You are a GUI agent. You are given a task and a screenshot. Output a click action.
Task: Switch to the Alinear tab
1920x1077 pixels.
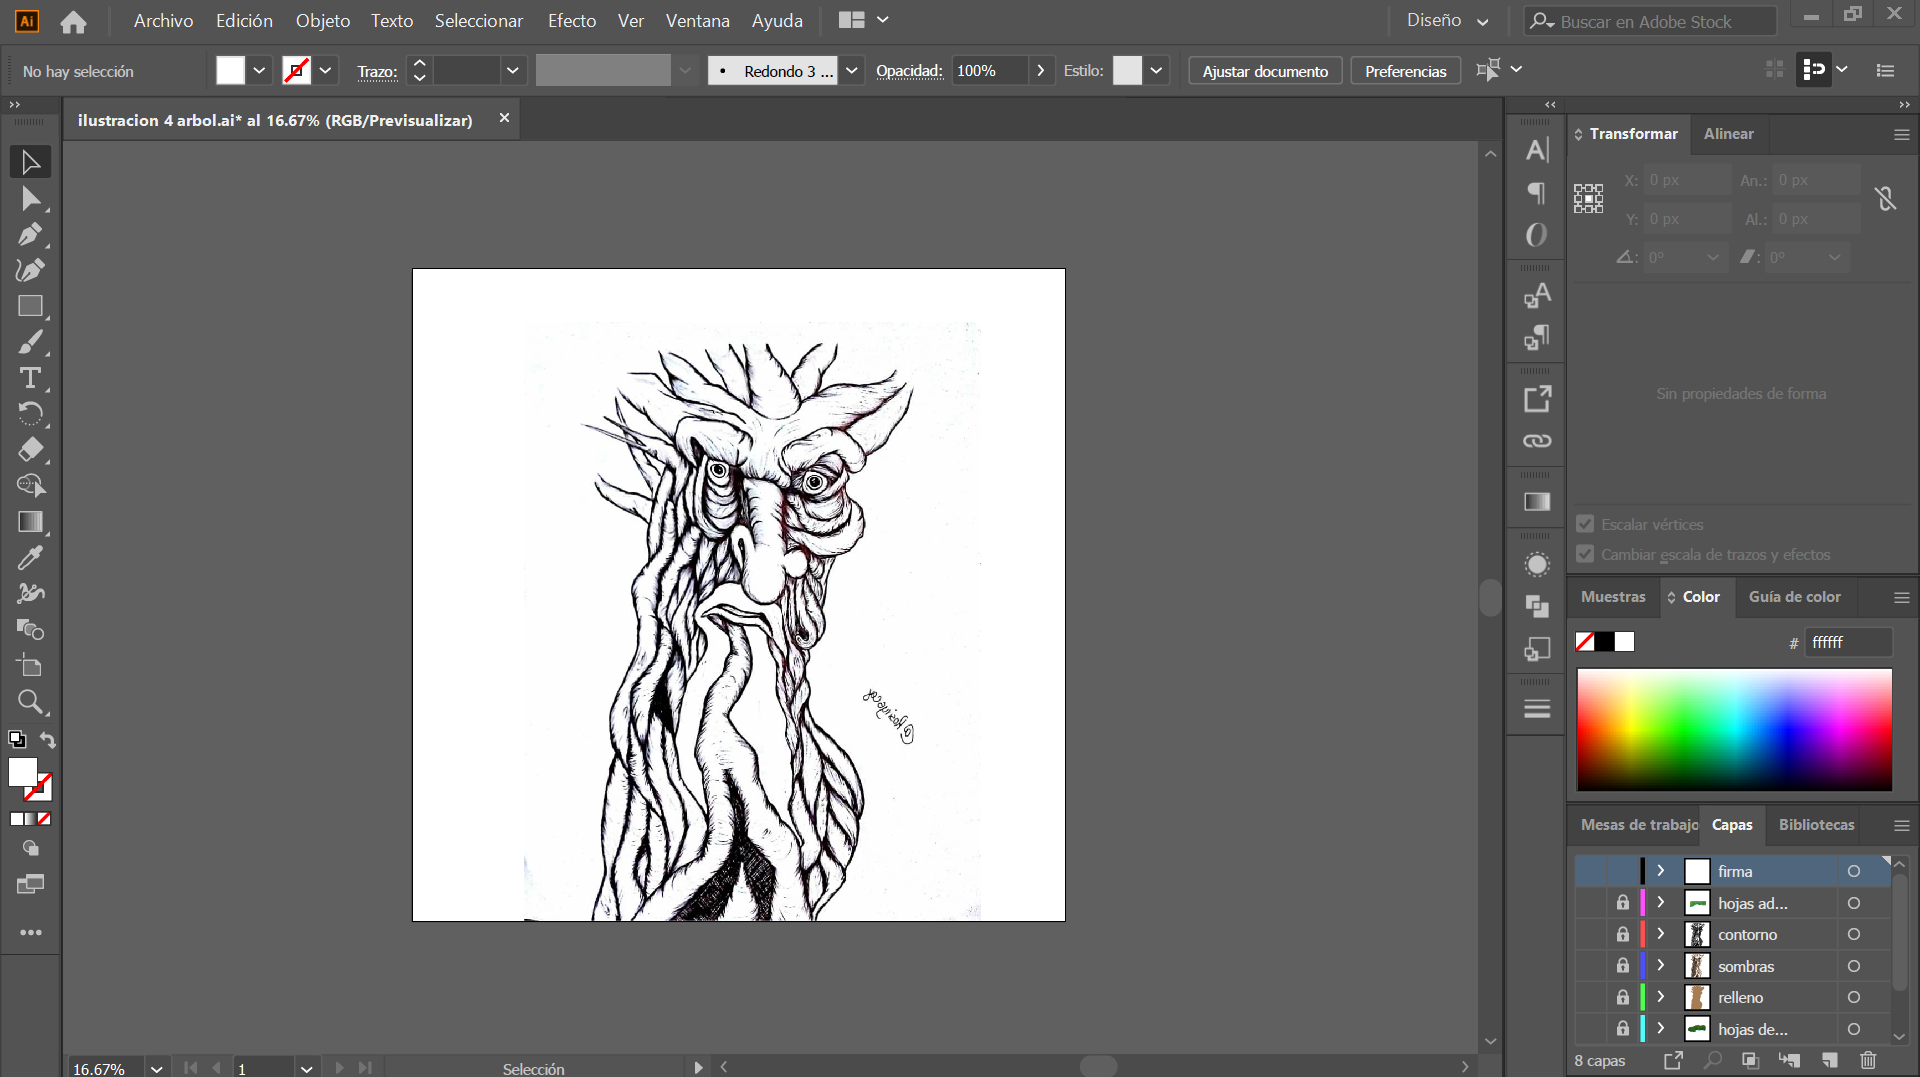1728,134
